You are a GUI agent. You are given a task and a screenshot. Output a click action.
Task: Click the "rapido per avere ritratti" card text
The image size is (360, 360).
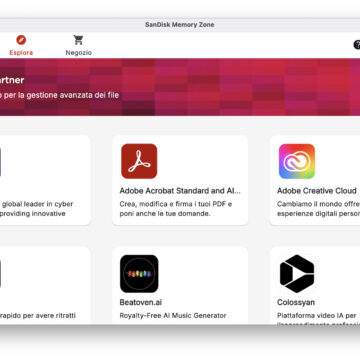click(x=38, y=315)
